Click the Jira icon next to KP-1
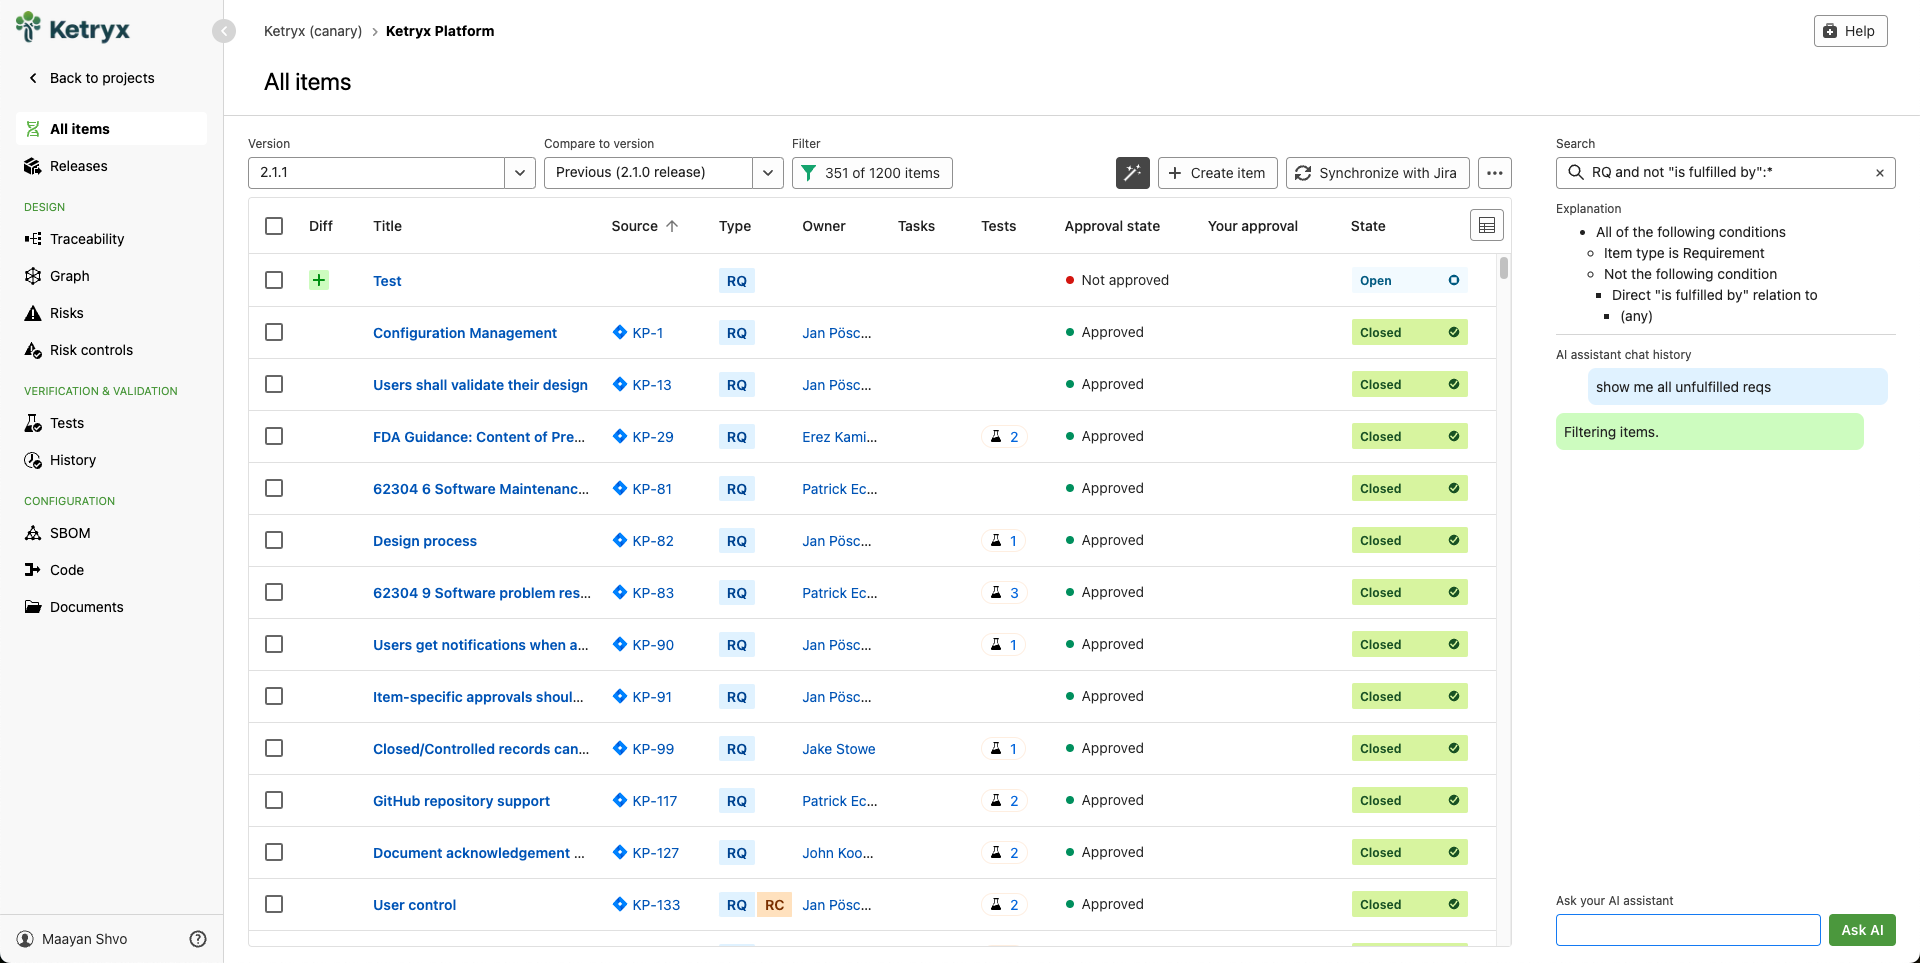 (619, 332)
